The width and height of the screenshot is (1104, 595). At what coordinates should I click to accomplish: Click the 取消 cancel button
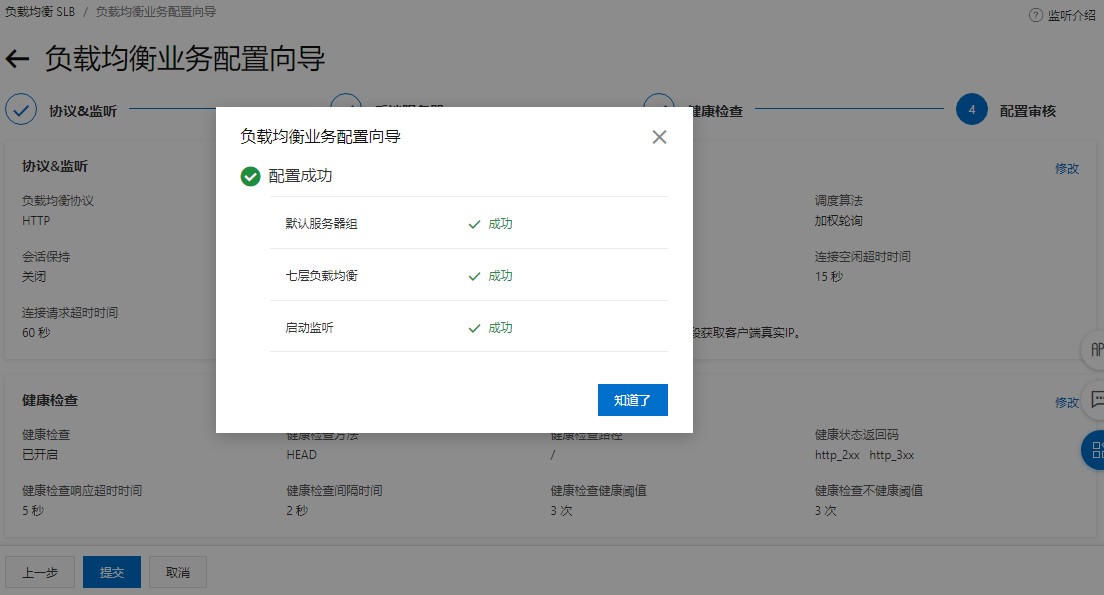(178, 572)
